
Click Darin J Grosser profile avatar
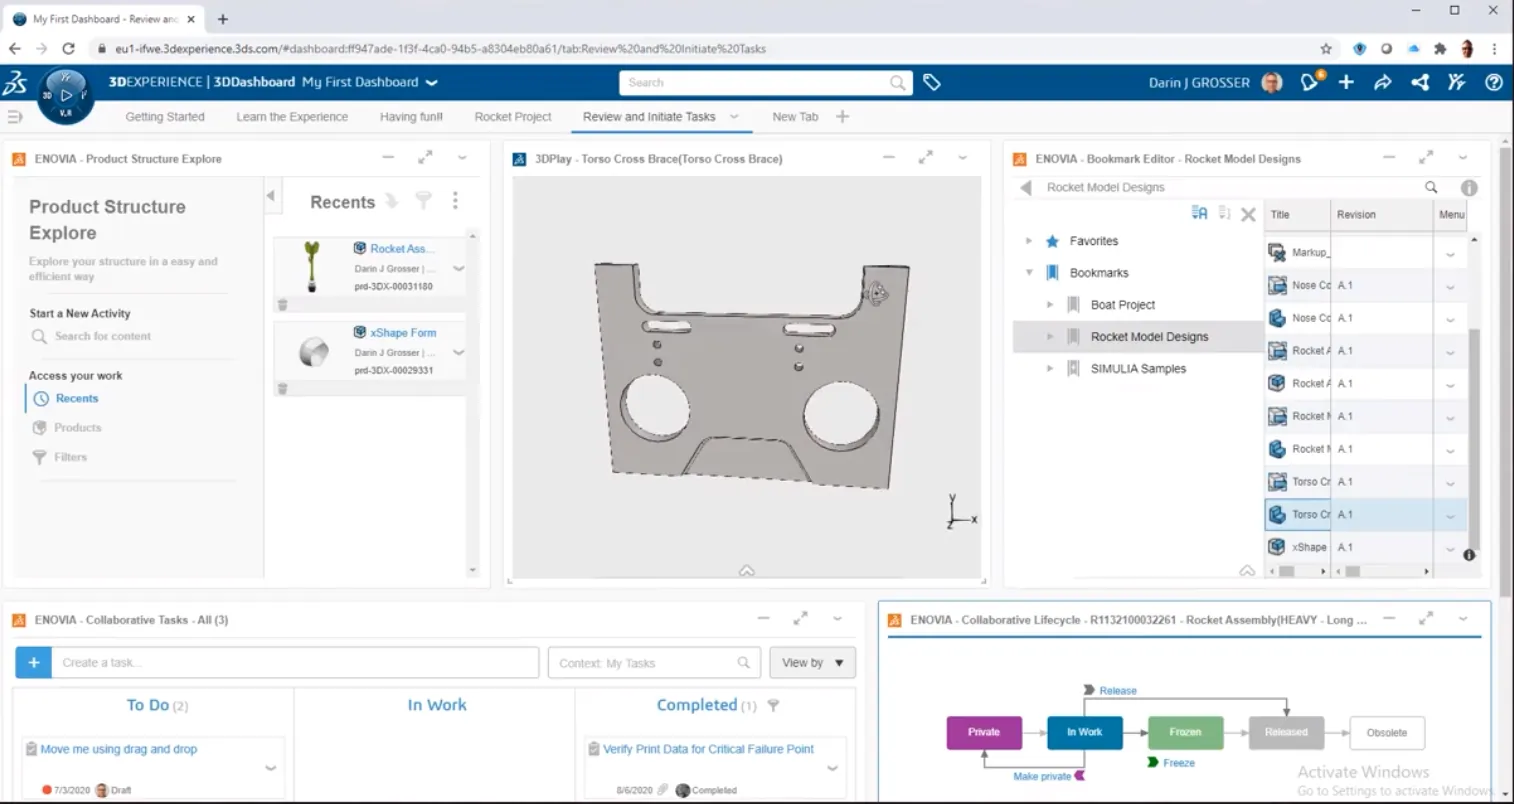pos(1272,82)
